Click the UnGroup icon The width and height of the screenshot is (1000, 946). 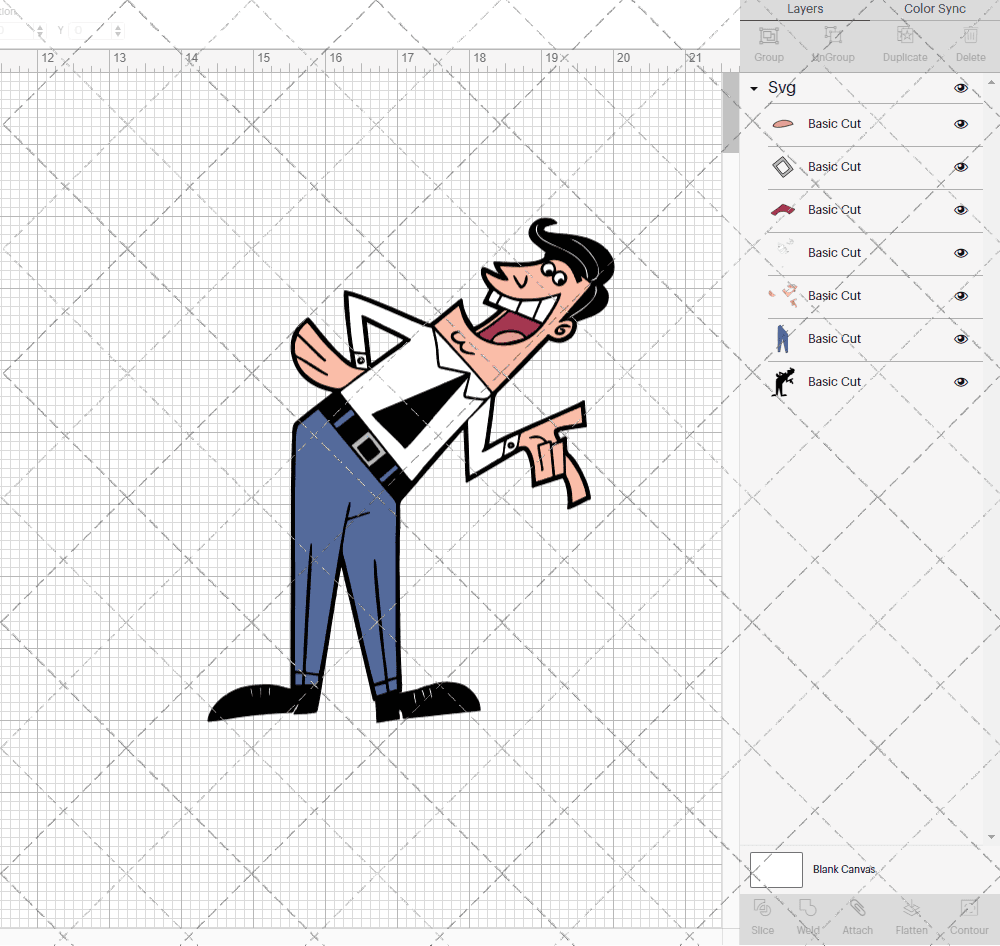point(833,36)
